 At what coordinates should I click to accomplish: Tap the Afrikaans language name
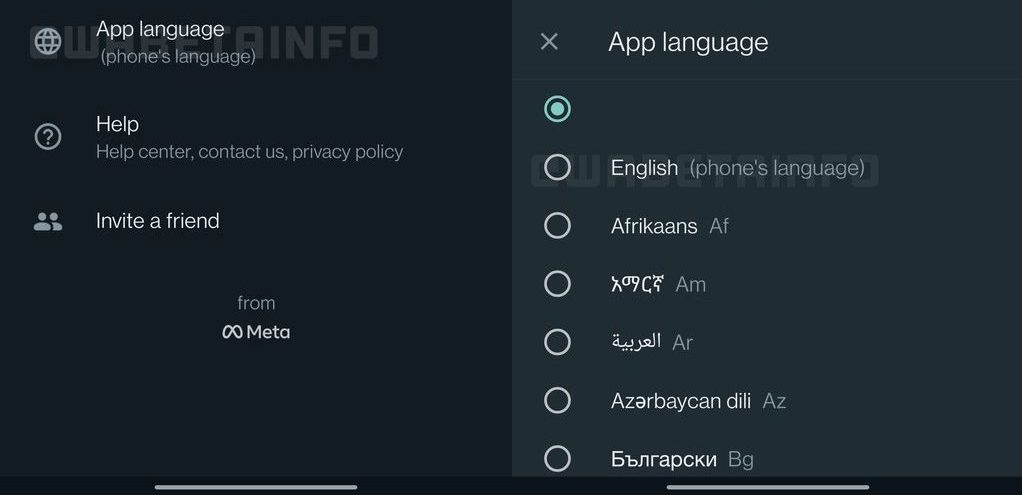(x=654, y=227)
